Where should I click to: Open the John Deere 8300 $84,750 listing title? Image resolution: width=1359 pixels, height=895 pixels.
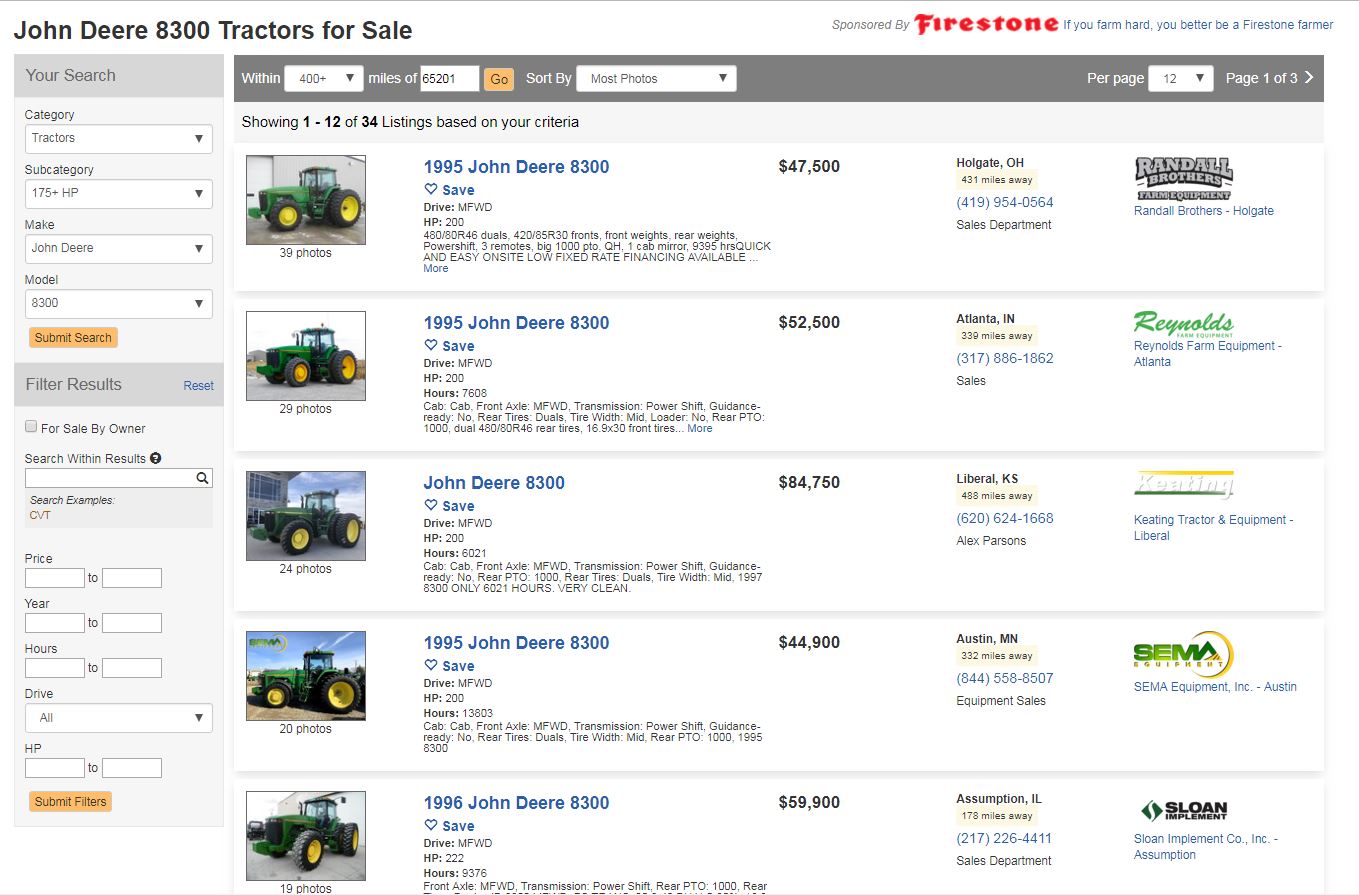pos(494,483)
